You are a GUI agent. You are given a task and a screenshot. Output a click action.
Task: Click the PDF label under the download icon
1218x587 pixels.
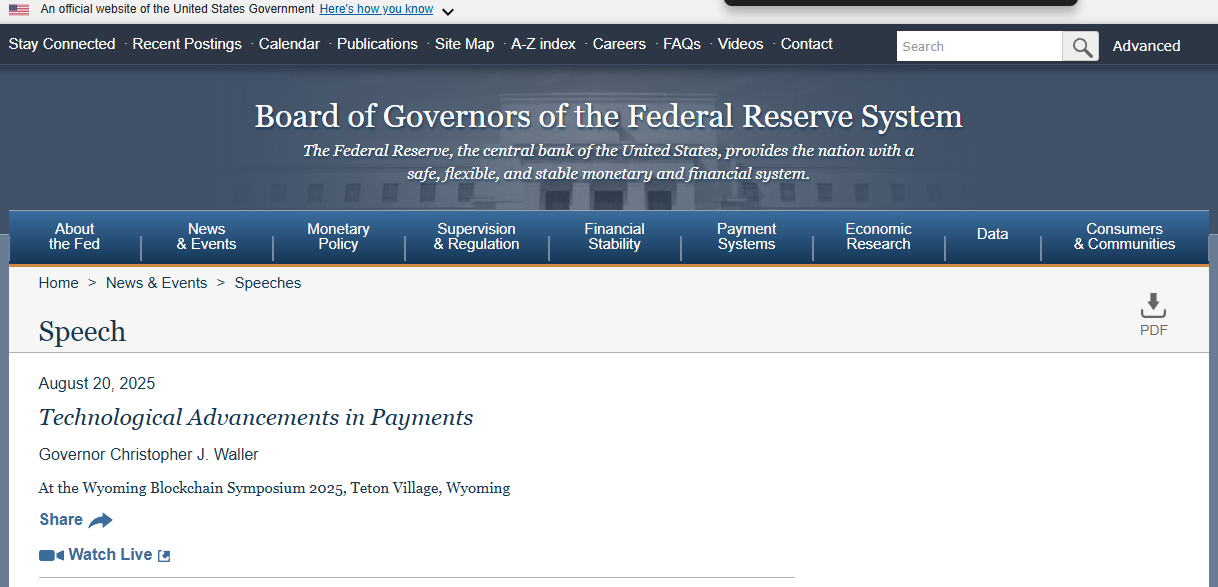(x=1153, y=330)
